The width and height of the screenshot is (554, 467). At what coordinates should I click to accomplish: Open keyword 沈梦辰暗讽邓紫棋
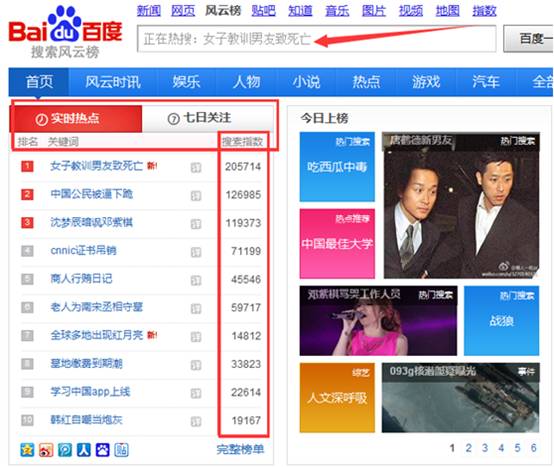tap(92, 222)
